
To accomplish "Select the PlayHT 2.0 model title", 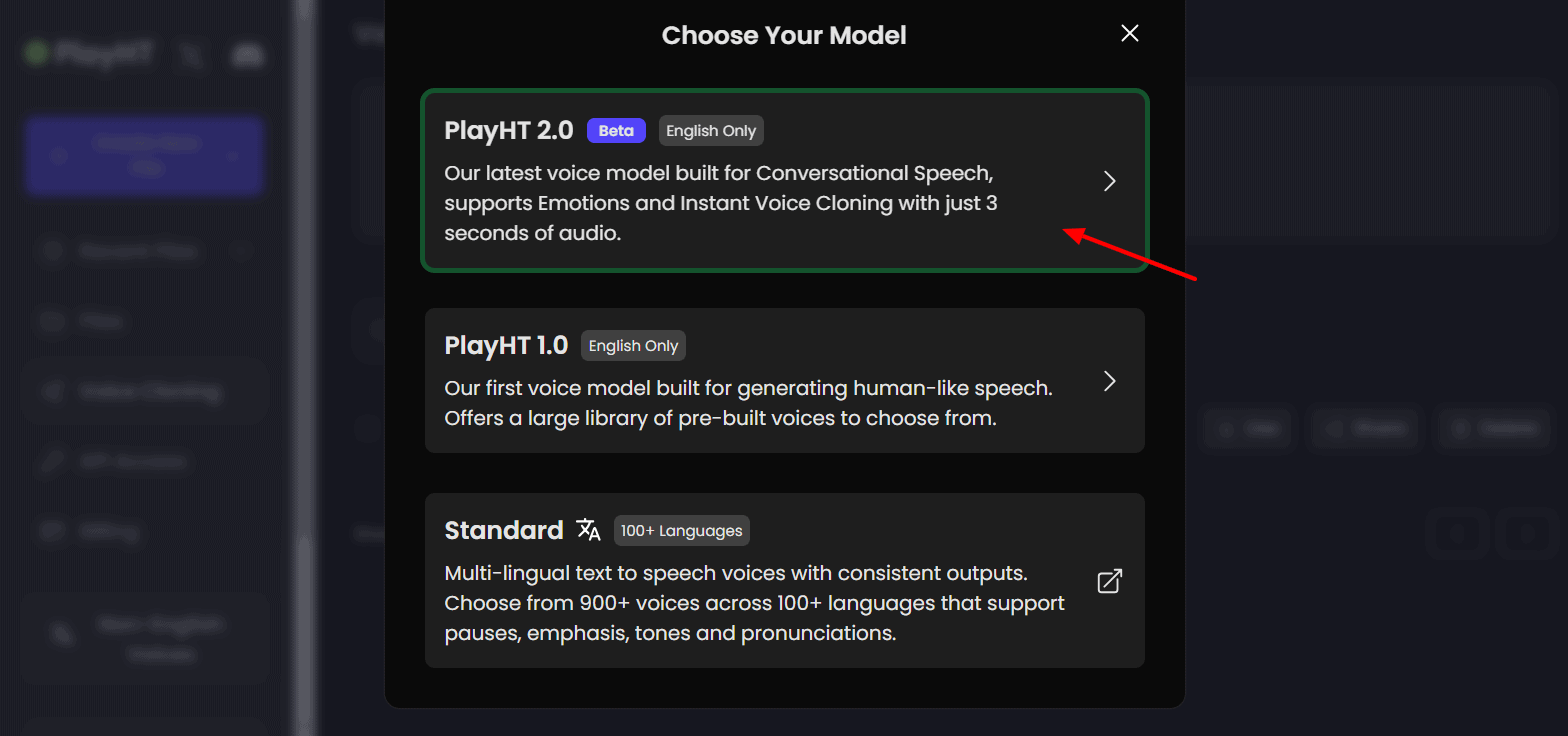I will [x=509, y=131].
